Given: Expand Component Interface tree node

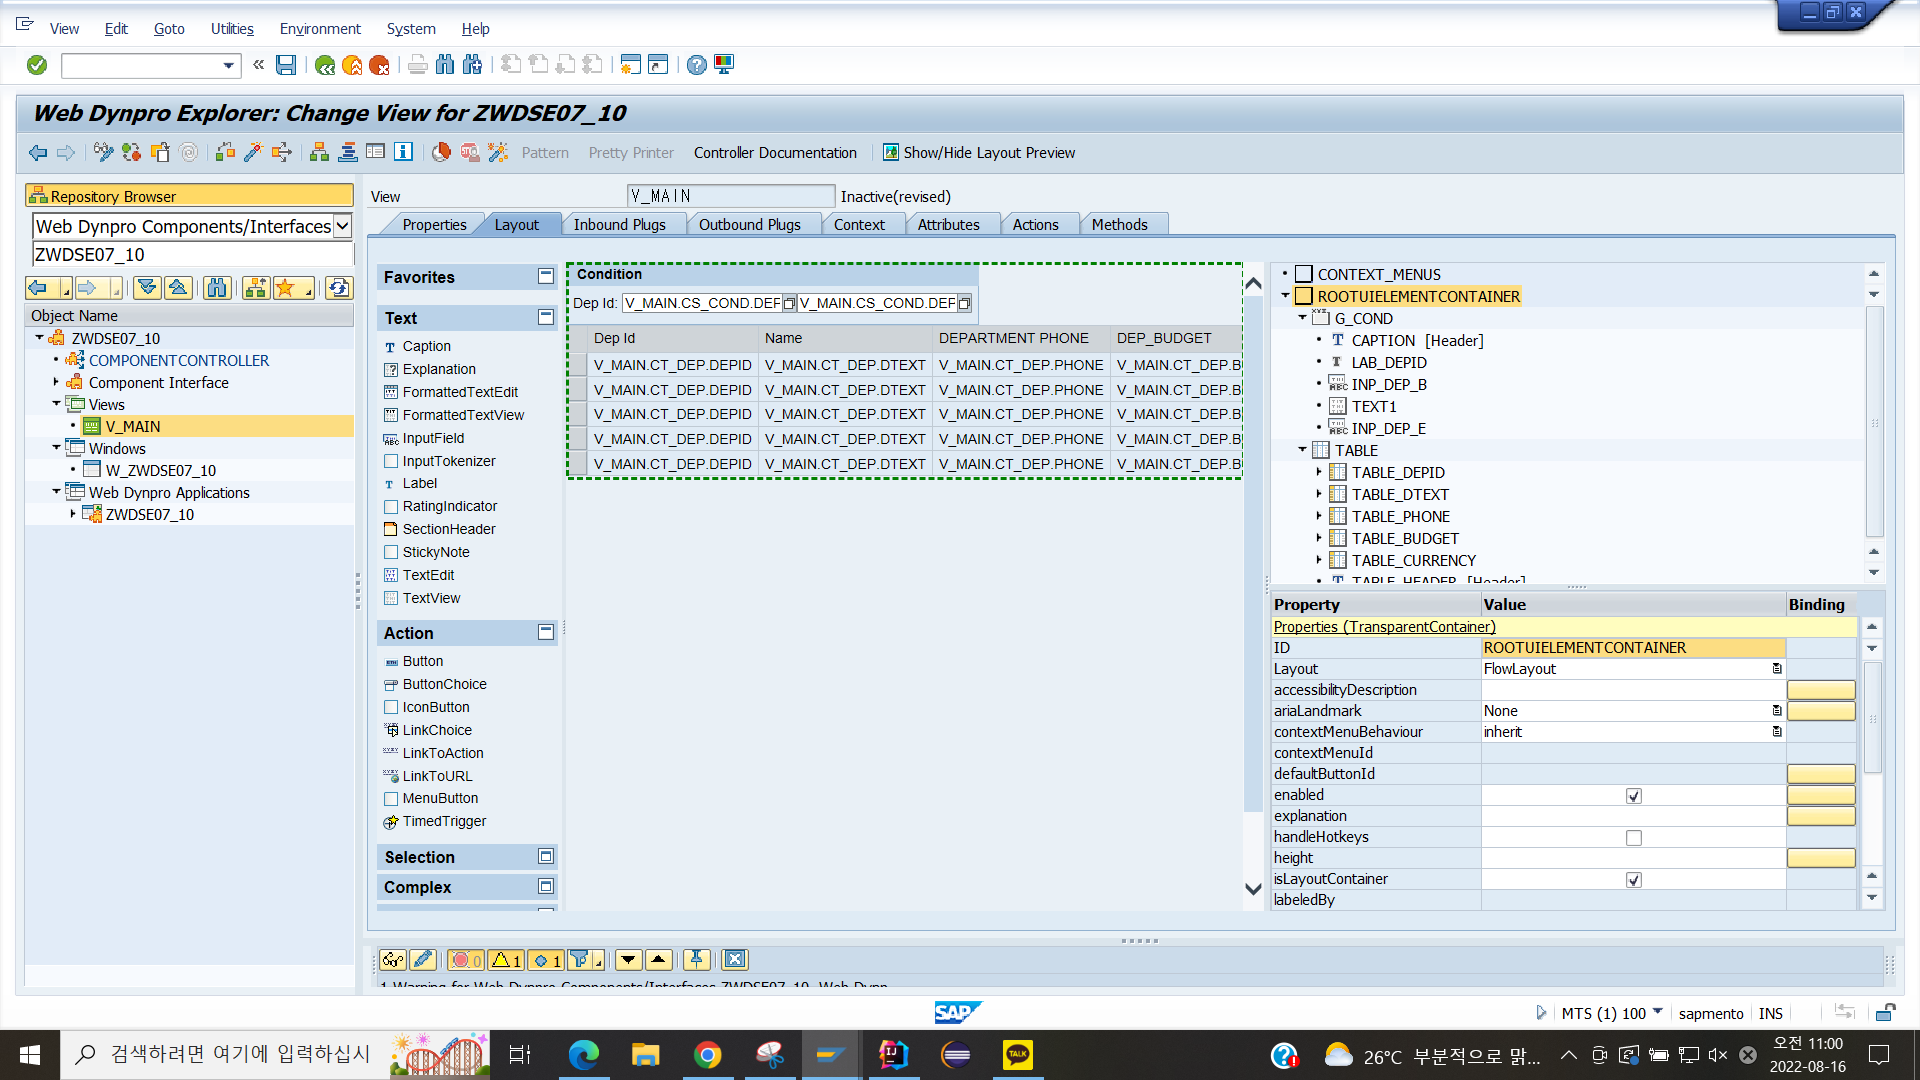Looking at the screenshot, I should [56, 382].
